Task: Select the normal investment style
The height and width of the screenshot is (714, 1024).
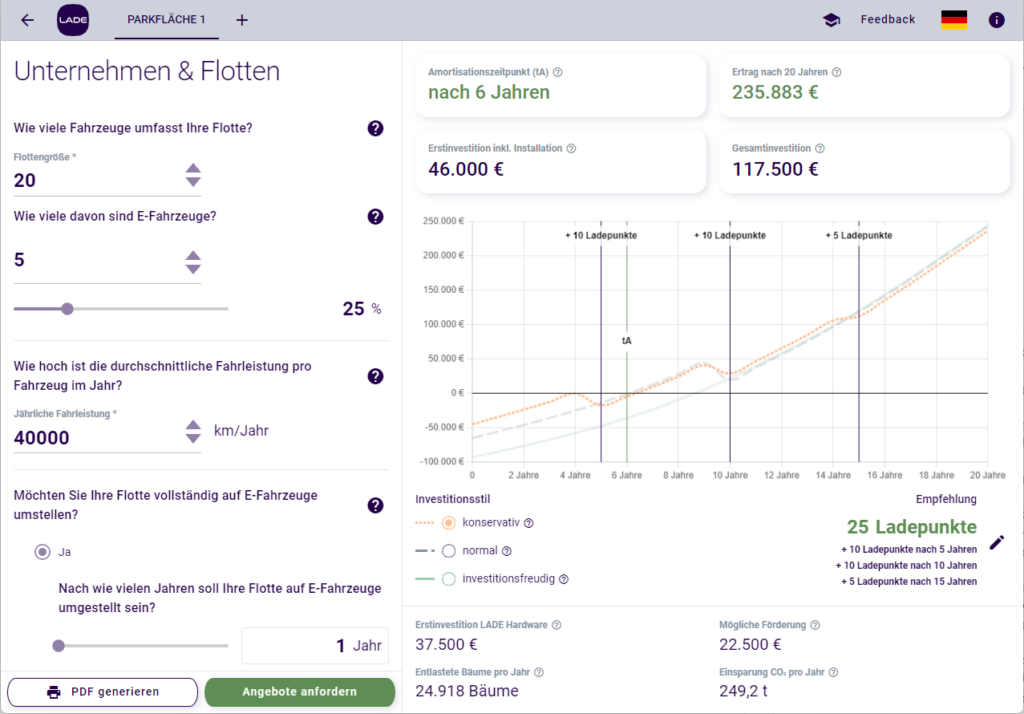Action: (x=449, y=550)
